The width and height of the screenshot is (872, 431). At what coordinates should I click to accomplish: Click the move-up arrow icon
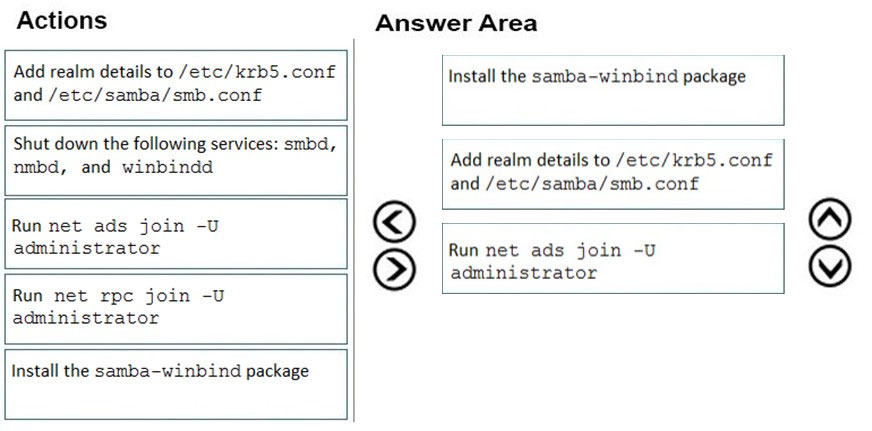click(830, 219)
